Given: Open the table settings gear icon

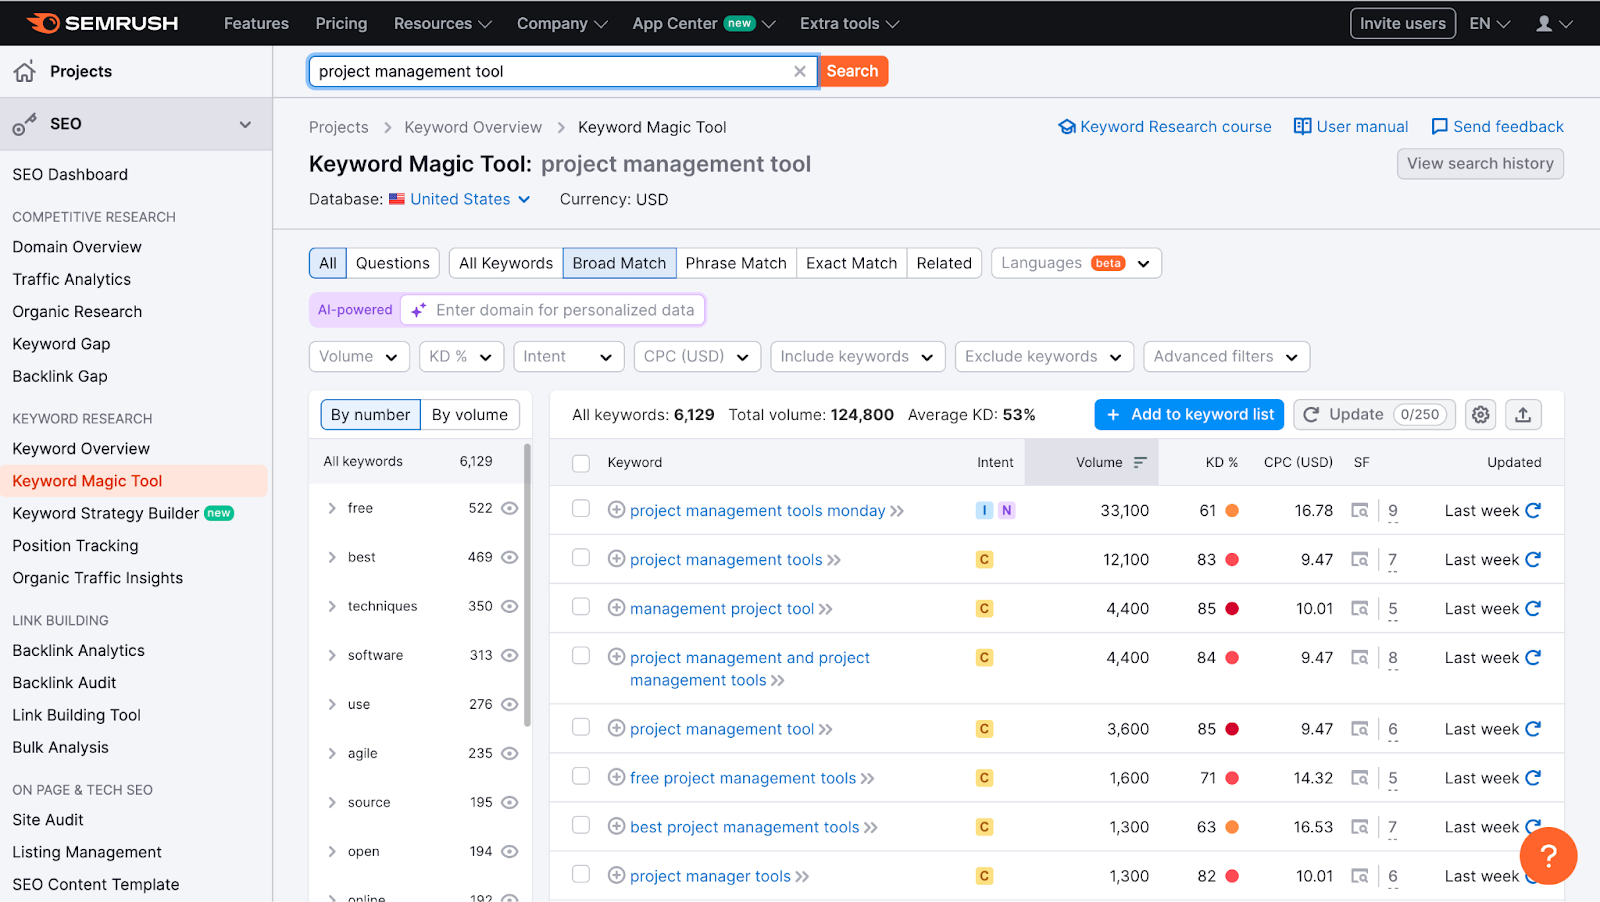Looking at the screenshot, I should coord(1480,414).
